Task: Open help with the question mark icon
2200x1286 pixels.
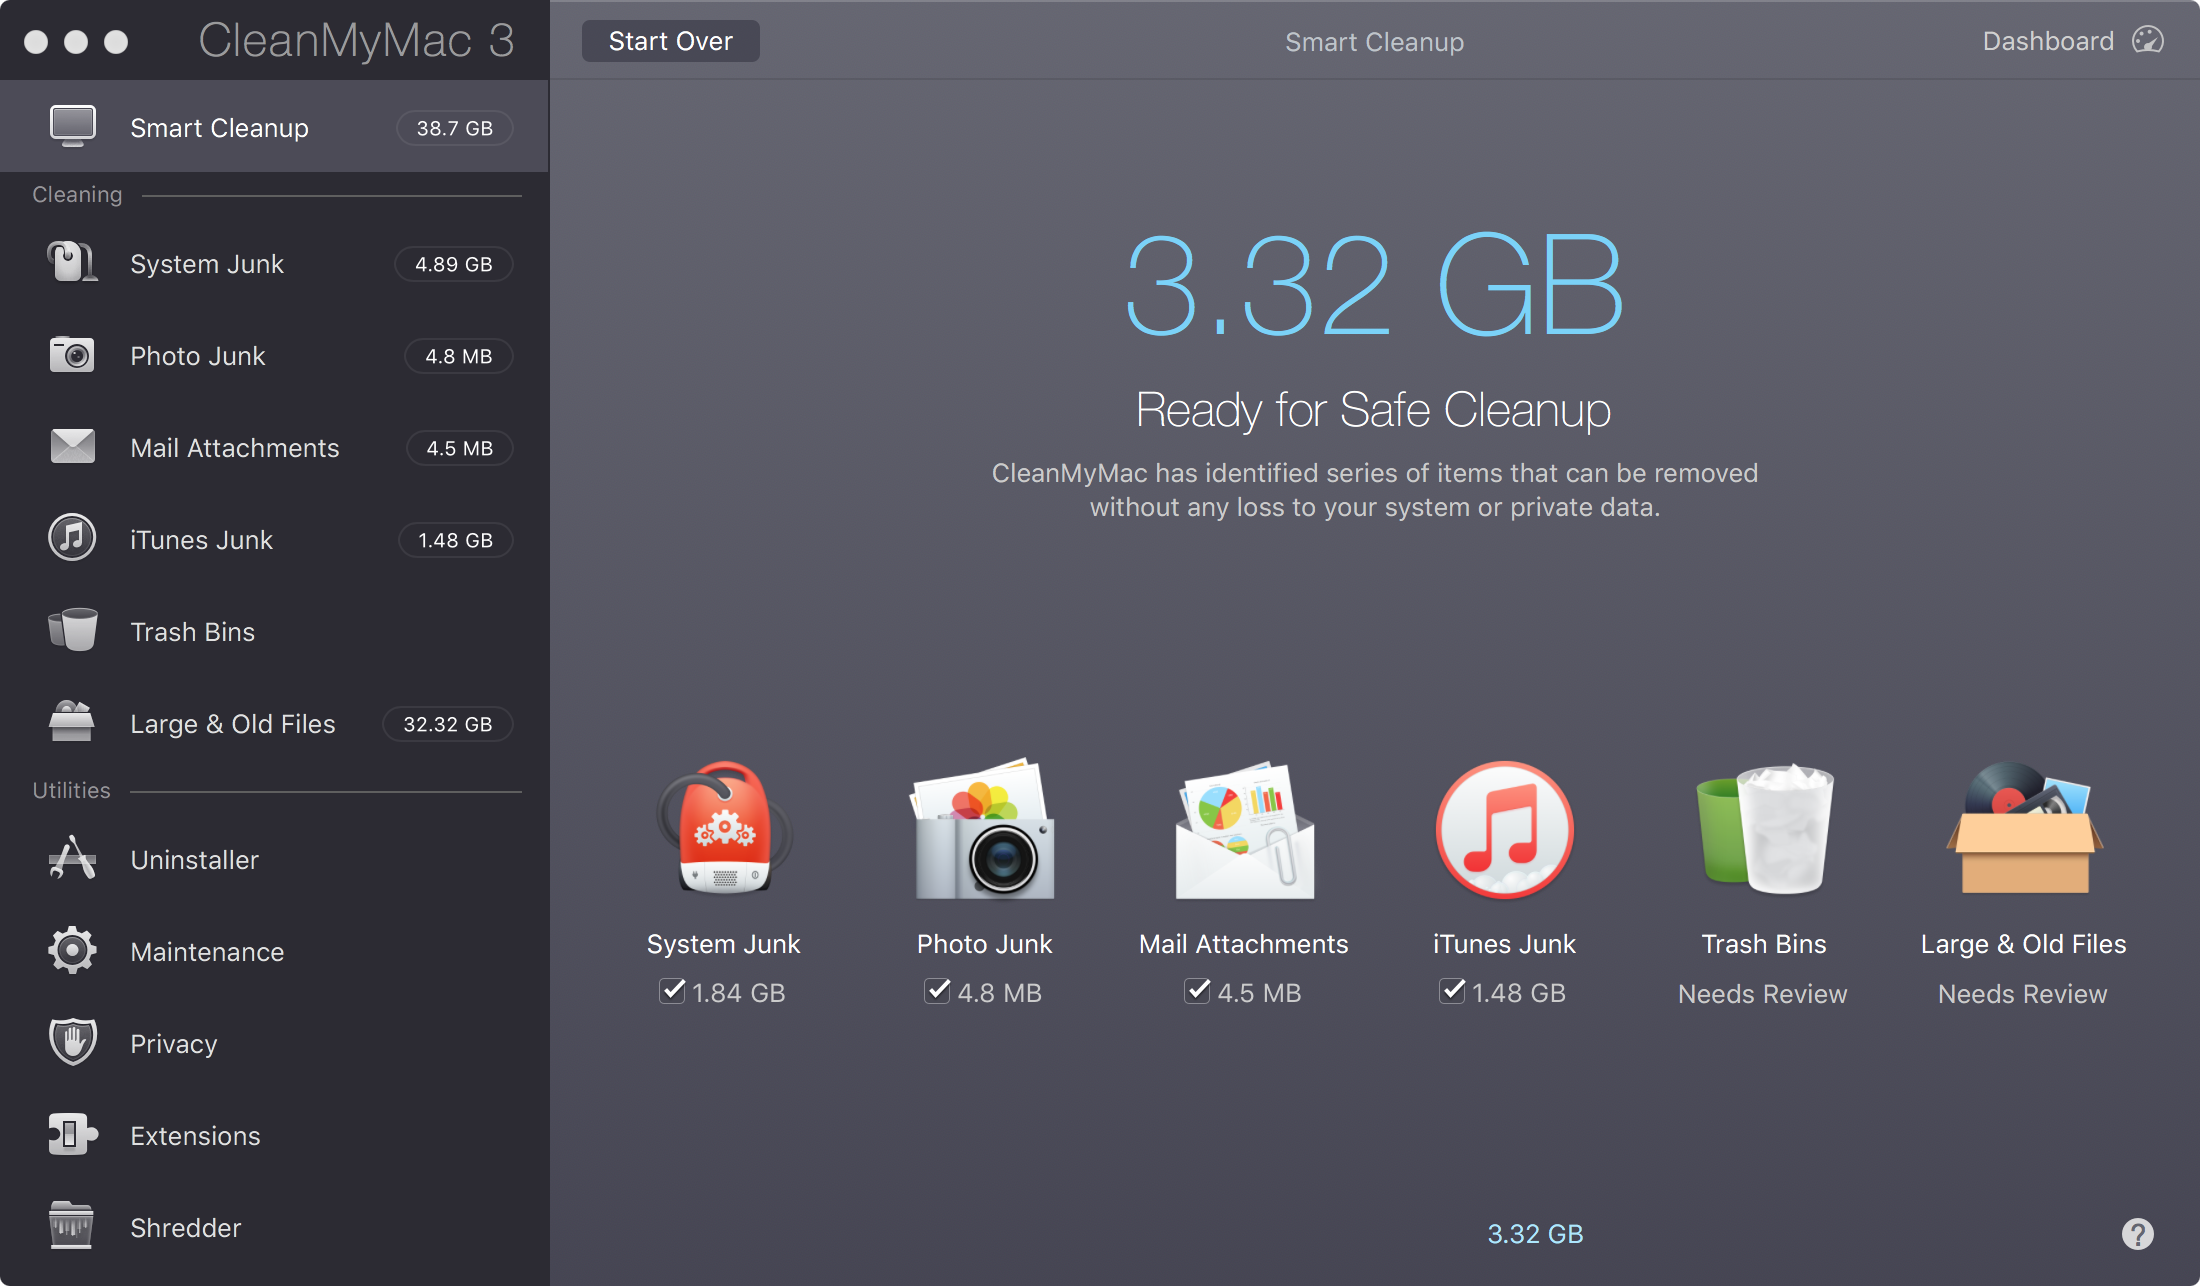Action: (x=2137, y=1234)
